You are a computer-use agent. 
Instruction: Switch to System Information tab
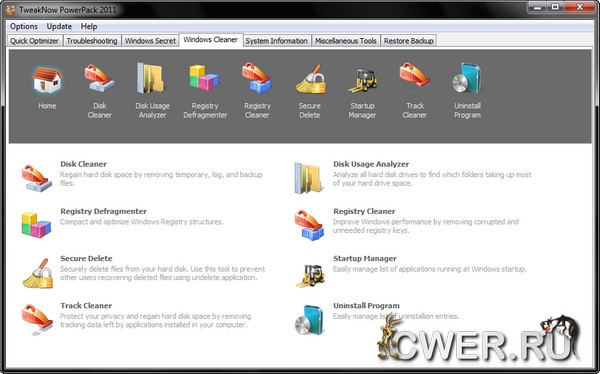click(x=277, y=41)
